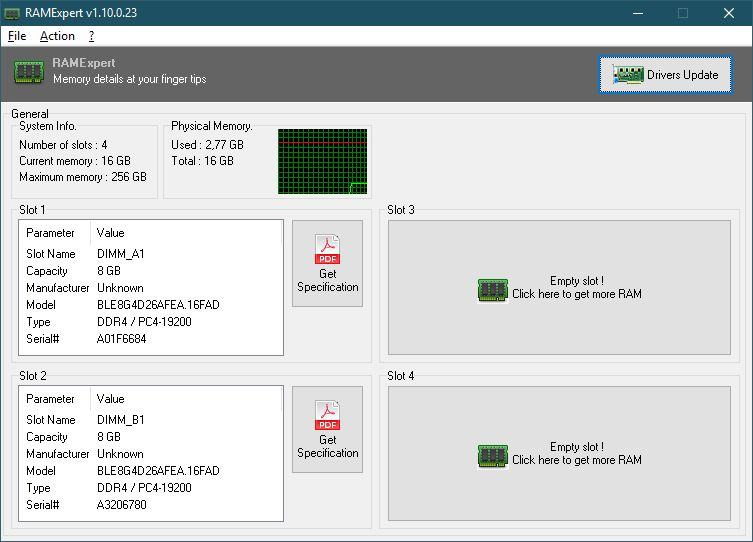Select Slot 1 type DDR4 / PC4-19200
Screen dimensions: 753x542
(144, 322)
